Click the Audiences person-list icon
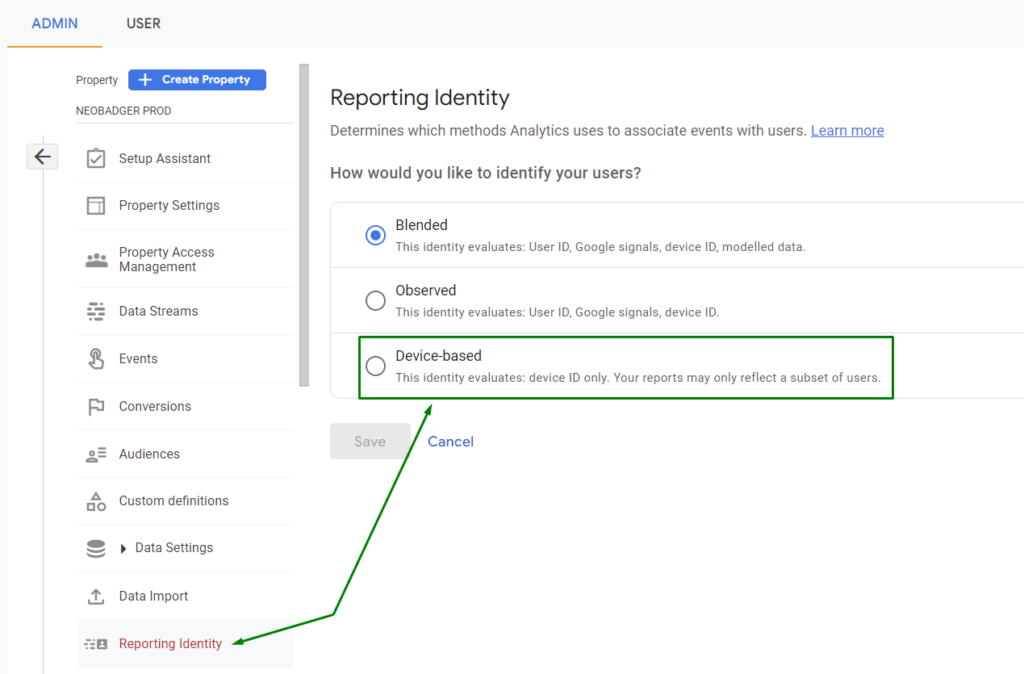Screen dimensions: 1024x674 [x=96, y=455]
